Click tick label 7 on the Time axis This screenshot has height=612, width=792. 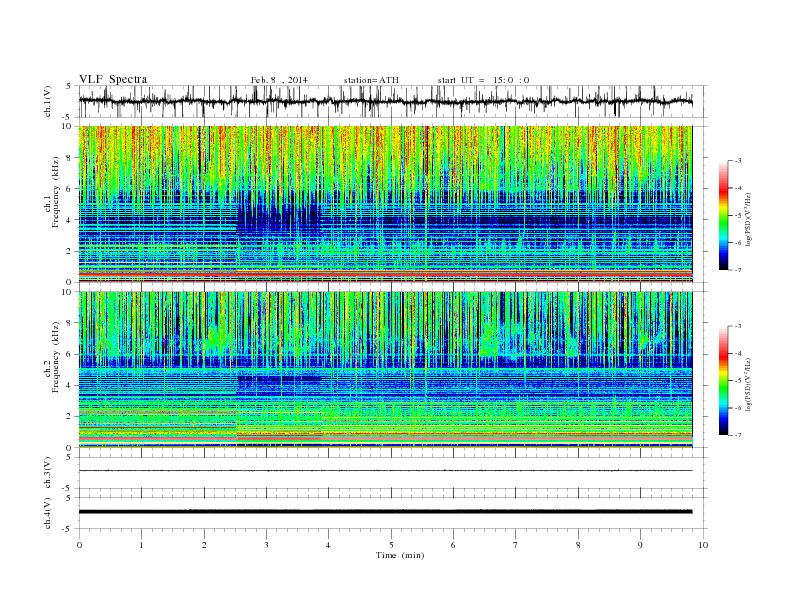click(x=516, y=545)
